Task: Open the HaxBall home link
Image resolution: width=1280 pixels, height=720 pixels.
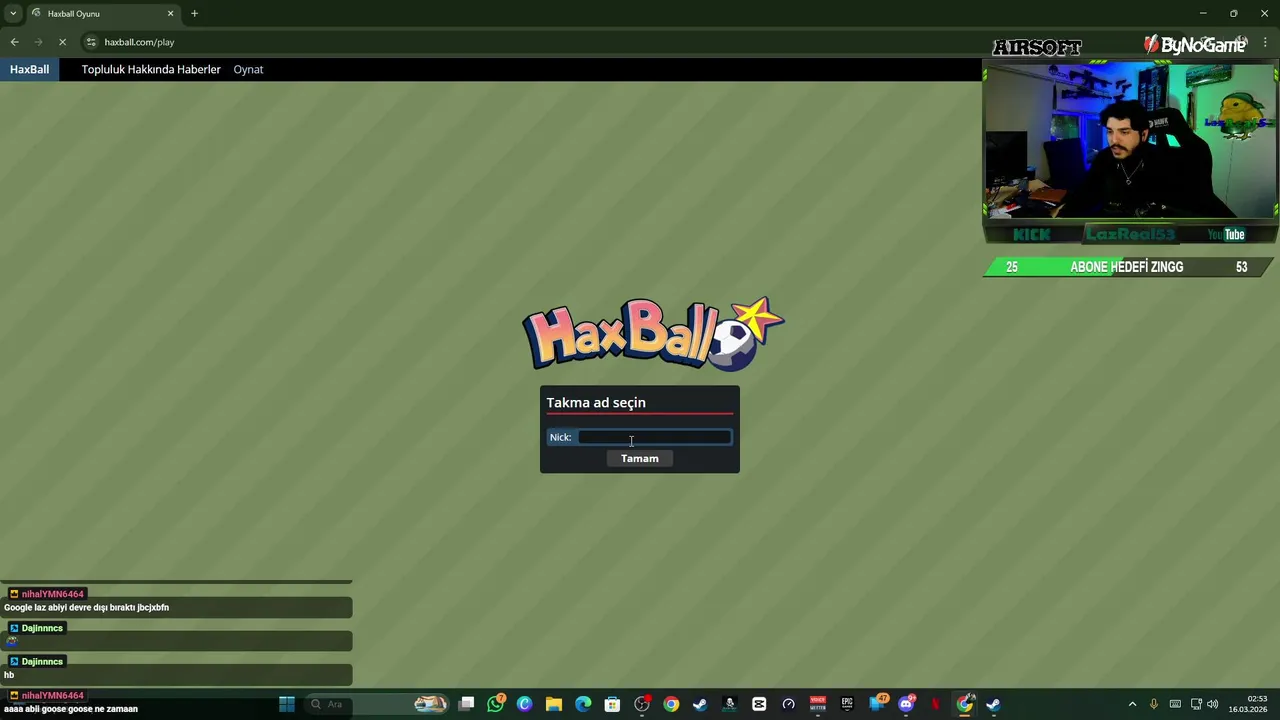Action: click(x=29, y=69)
